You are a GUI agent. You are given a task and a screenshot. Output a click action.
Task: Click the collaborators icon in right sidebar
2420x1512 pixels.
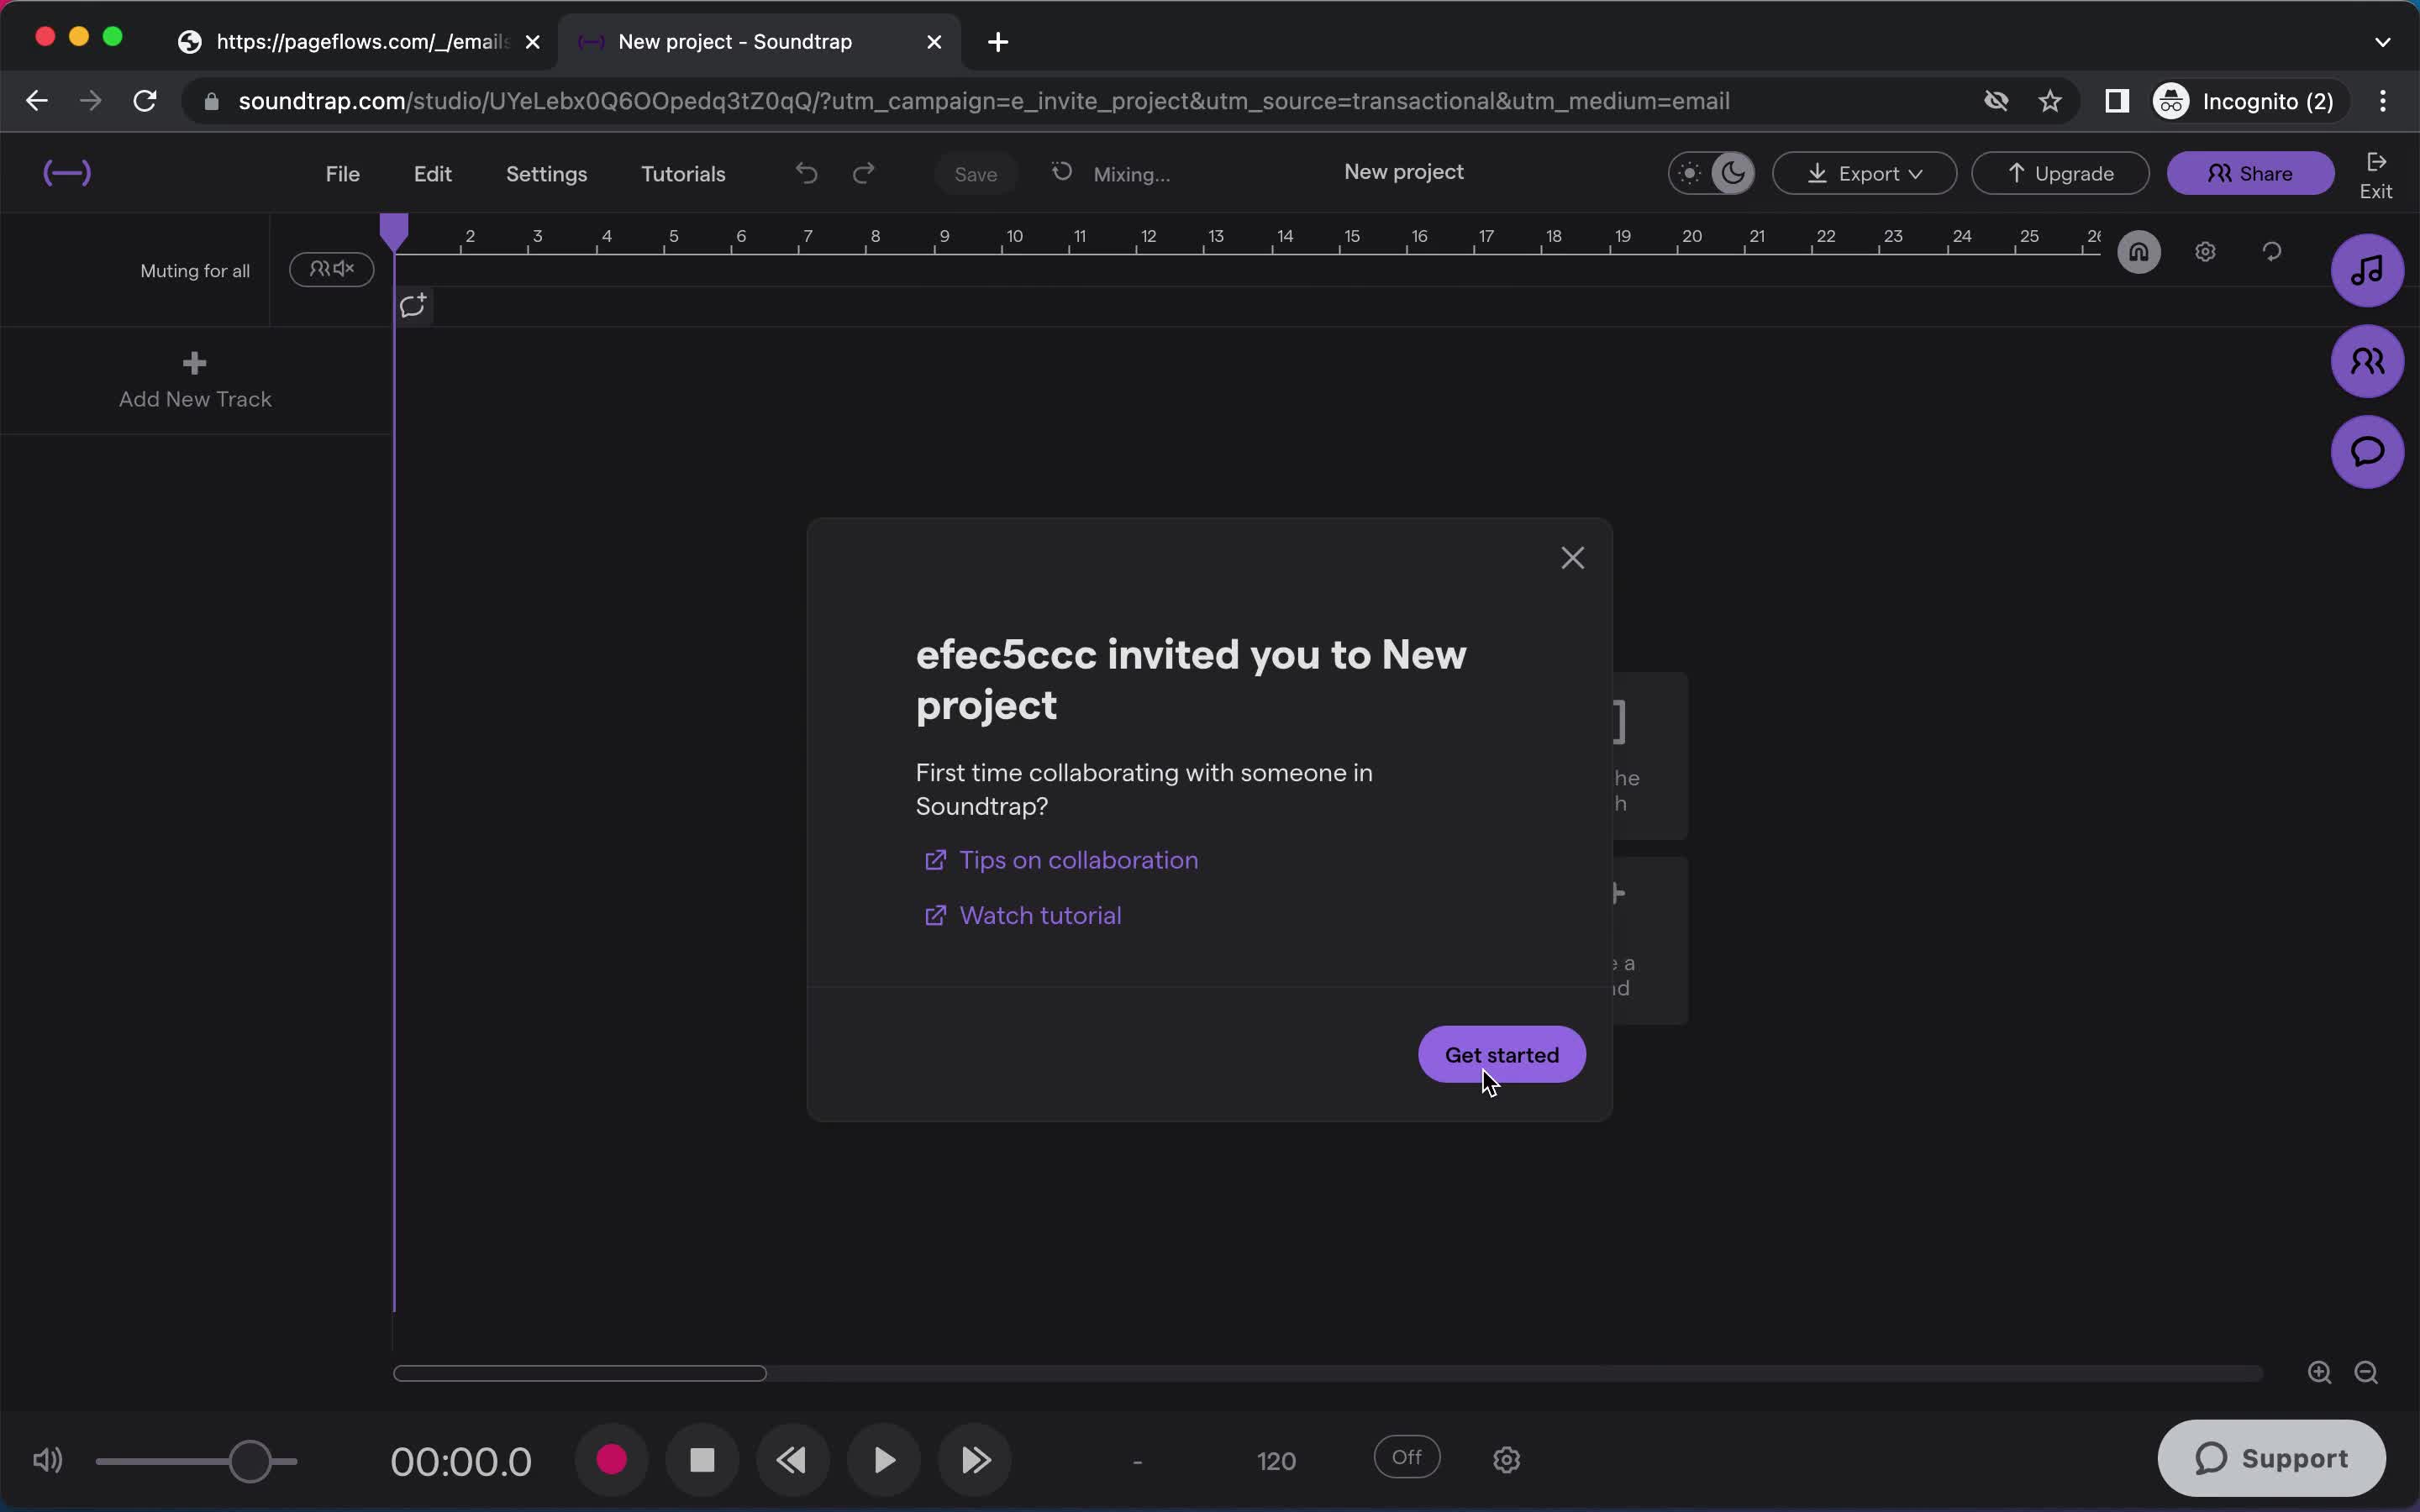point(2368,360)
